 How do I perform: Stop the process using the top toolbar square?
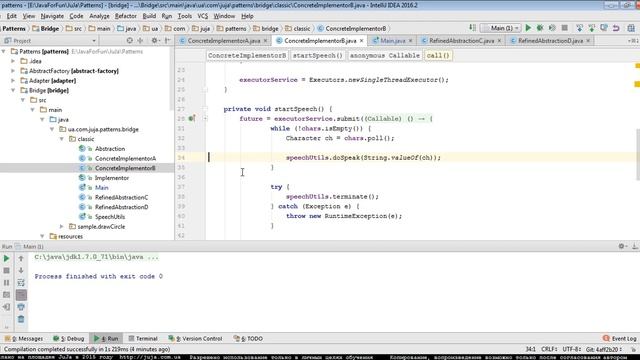pyautogui.click(x=564, y=28)
